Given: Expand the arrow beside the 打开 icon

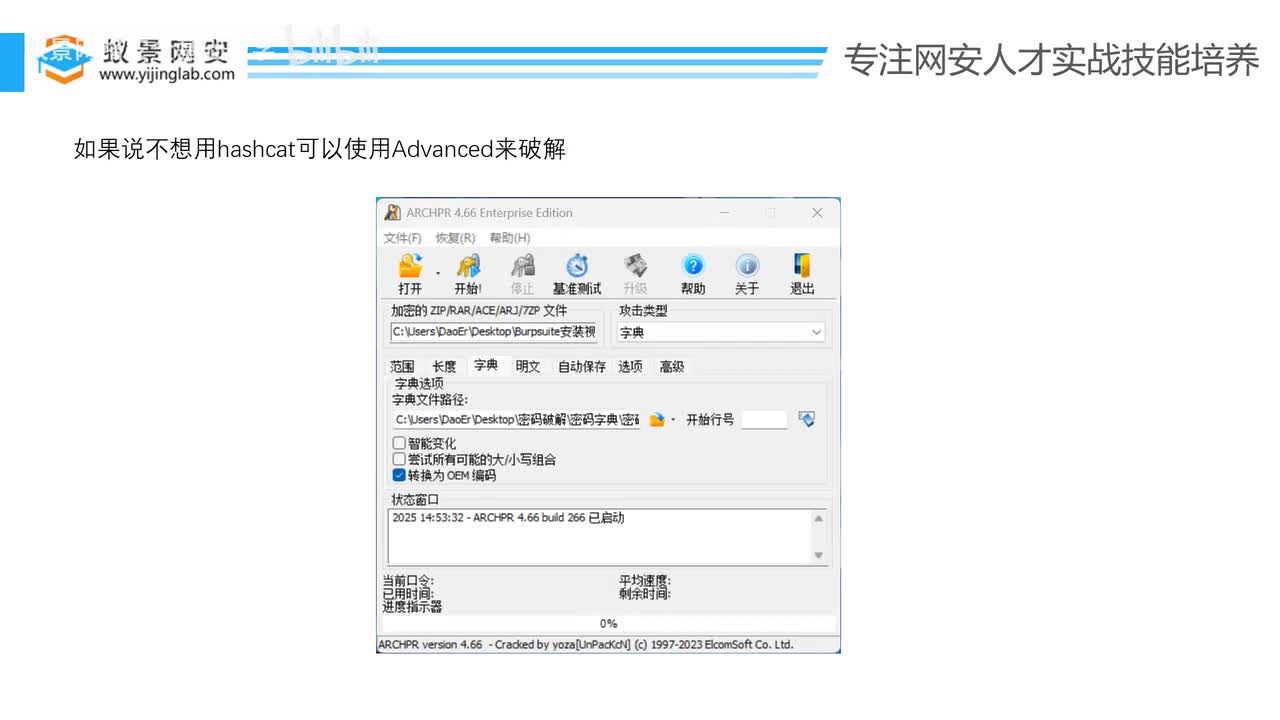Looking at the screenshot, I should point(438,273).
